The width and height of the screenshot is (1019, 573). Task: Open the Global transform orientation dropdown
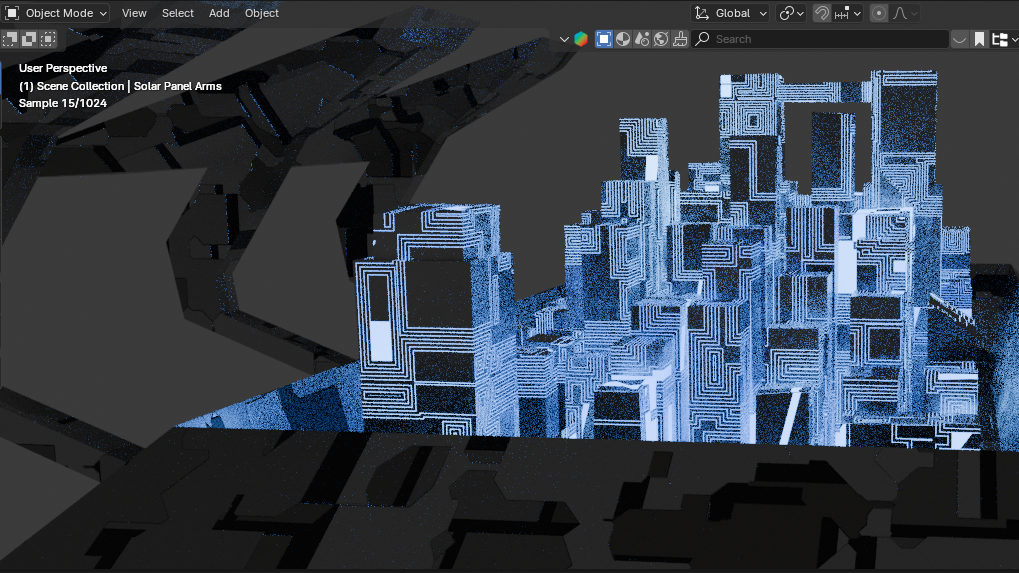click(x=732, y=13)
